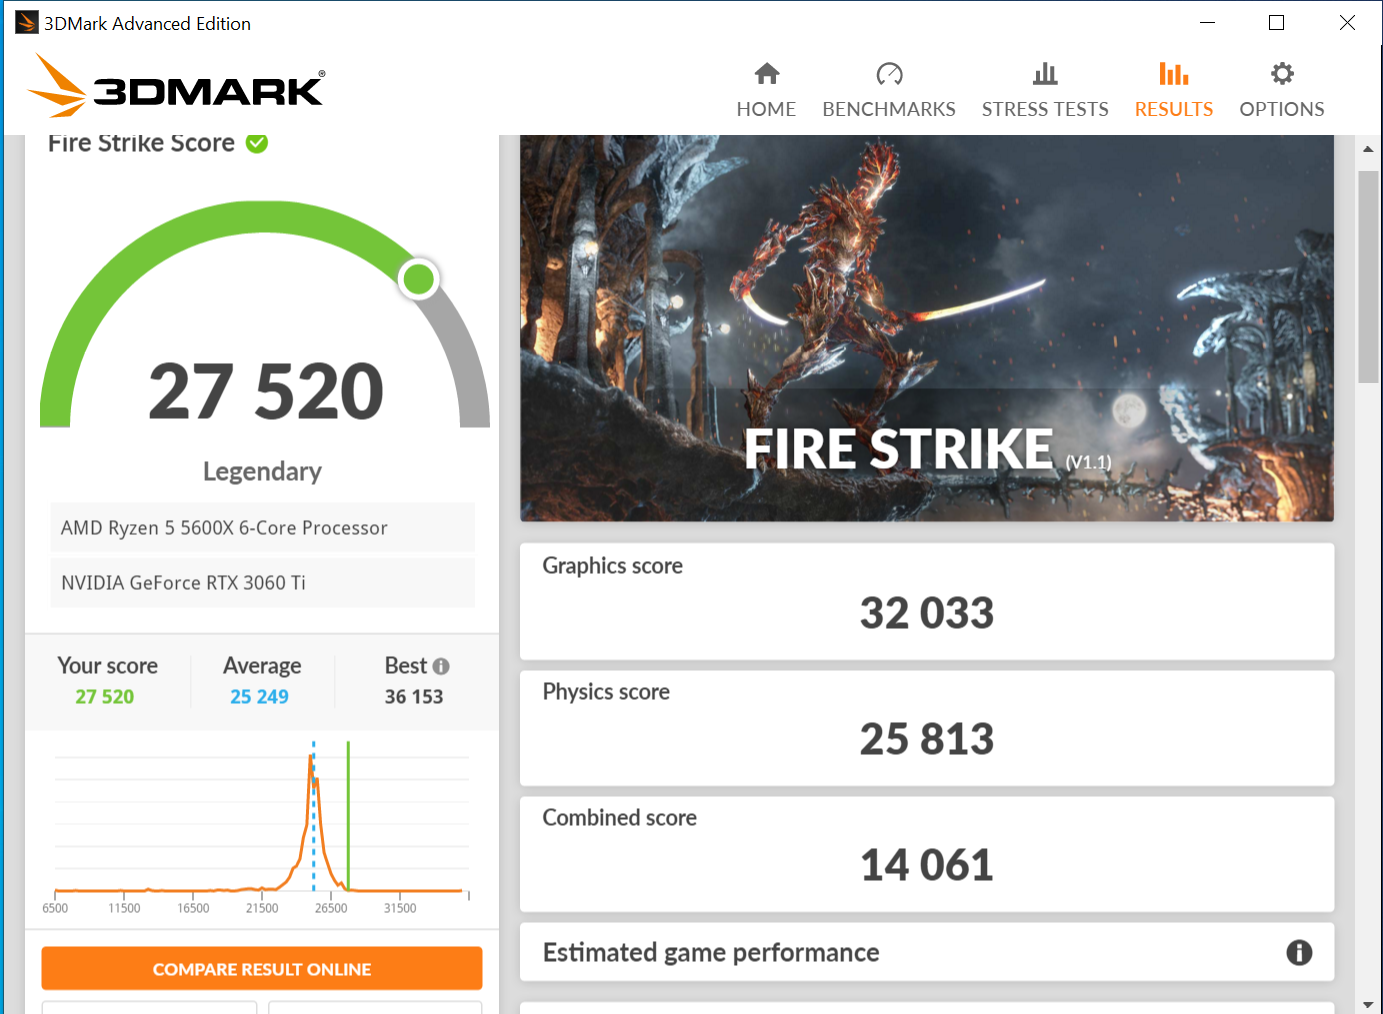1383x1014 pixels.
Task: Click the Legendary rating label
Action: (262, 471)
